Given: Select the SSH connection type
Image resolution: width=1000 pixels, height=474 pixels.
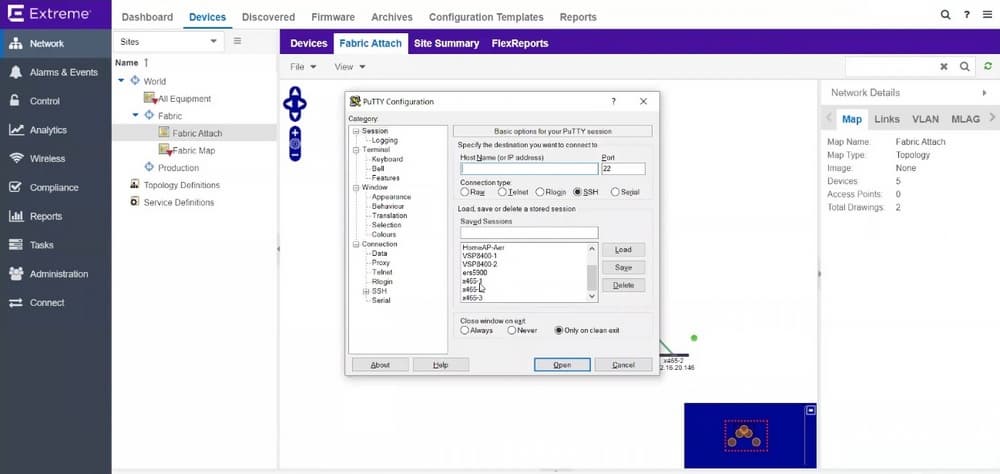Looking at the screenshot, I should click(x=578, y=192).
